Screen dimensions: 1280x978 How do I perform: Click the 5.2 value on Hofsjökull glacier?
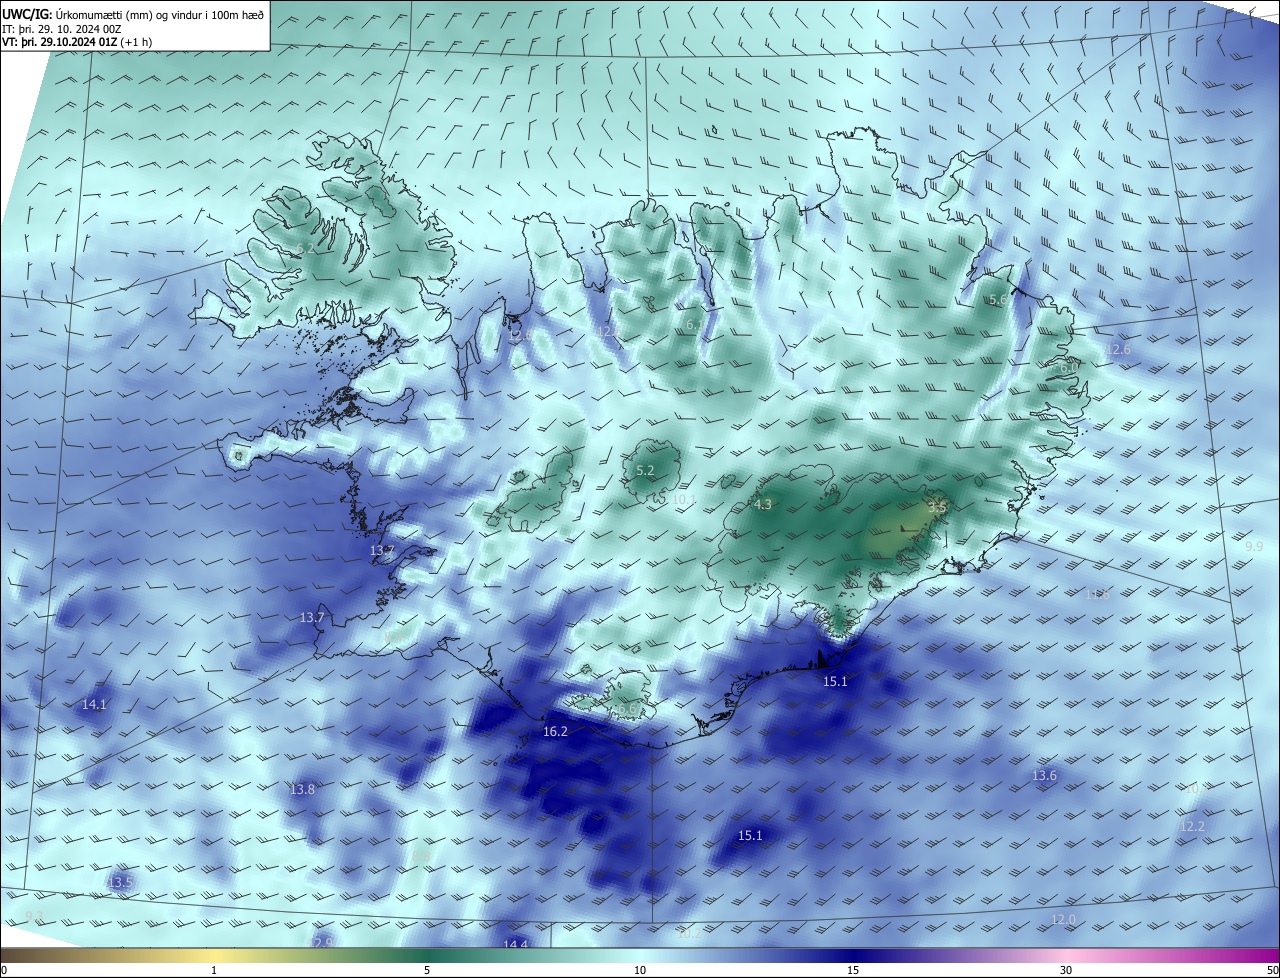tap(645, 470)
